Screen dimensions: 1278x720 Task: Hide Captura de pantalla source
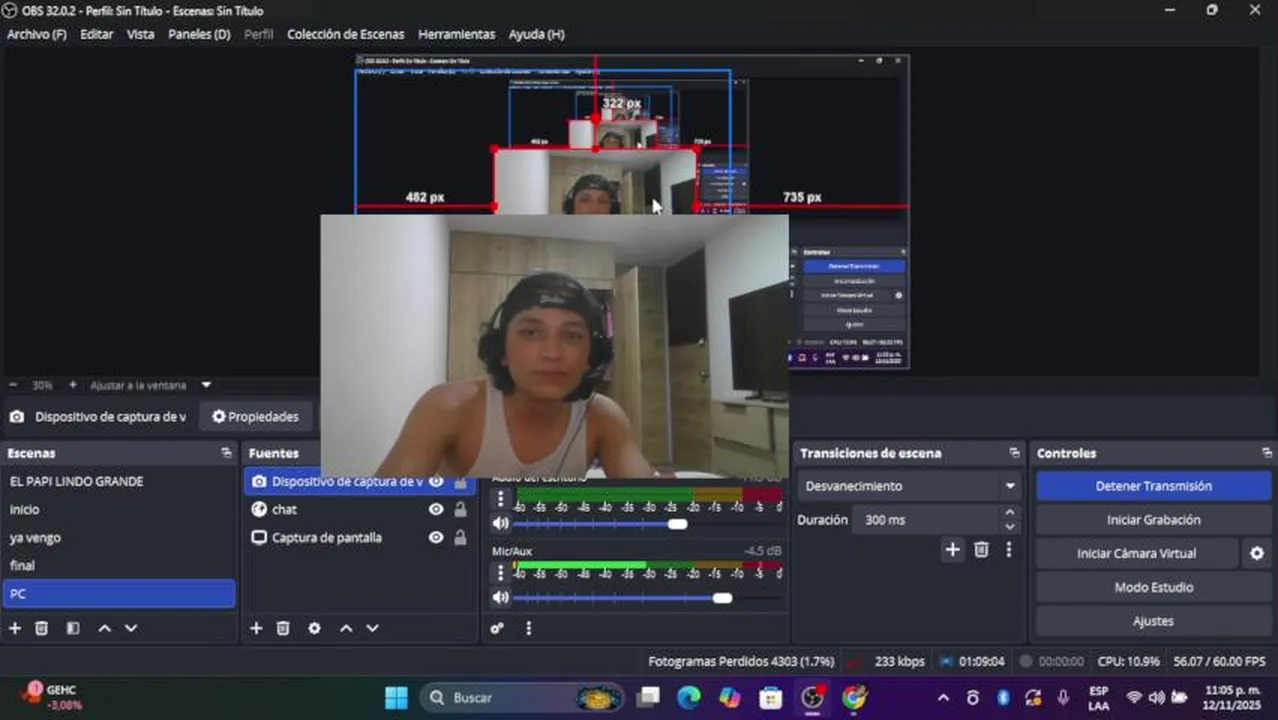coord(436,537)
